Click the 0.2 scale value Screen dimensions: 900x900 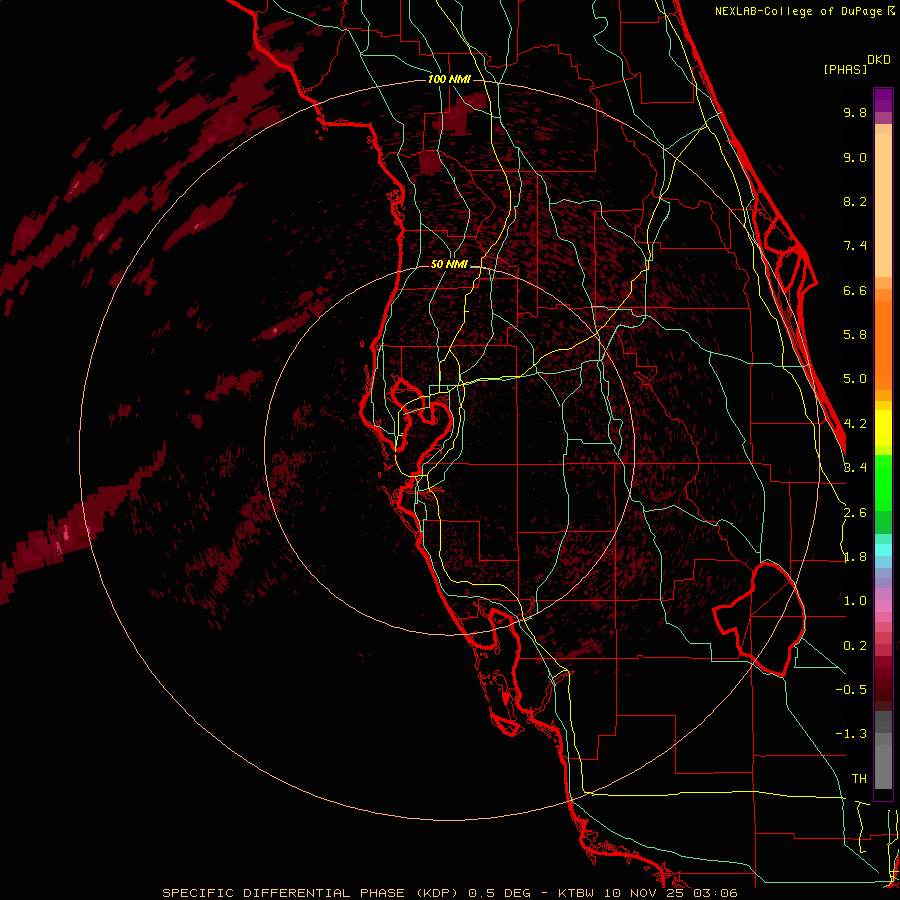pos(855,646)
